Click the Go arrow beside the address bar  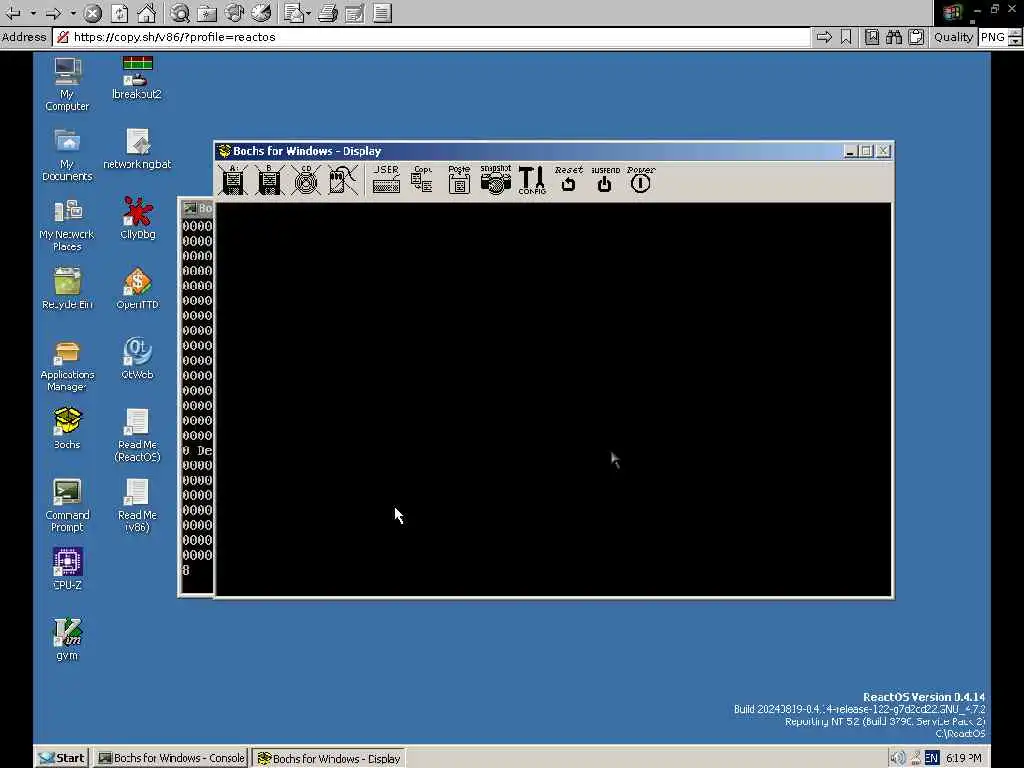824,37
